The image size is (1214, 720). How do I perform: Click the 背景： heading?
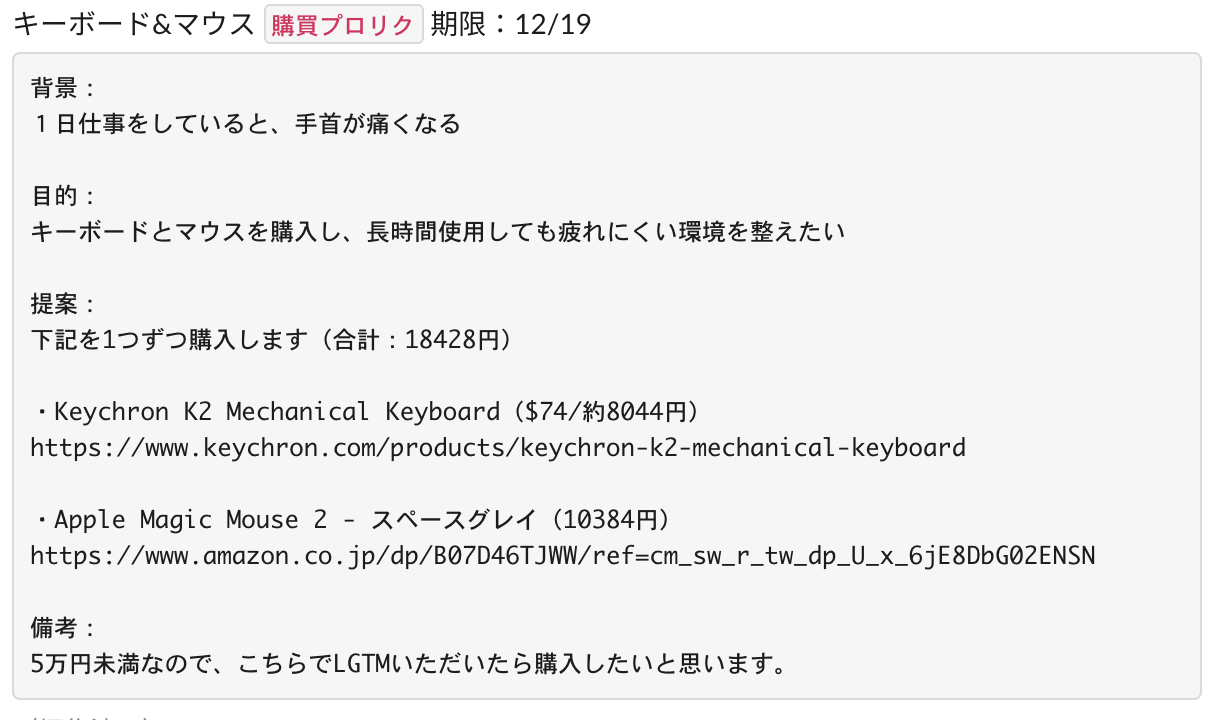(x=64, y=88)
